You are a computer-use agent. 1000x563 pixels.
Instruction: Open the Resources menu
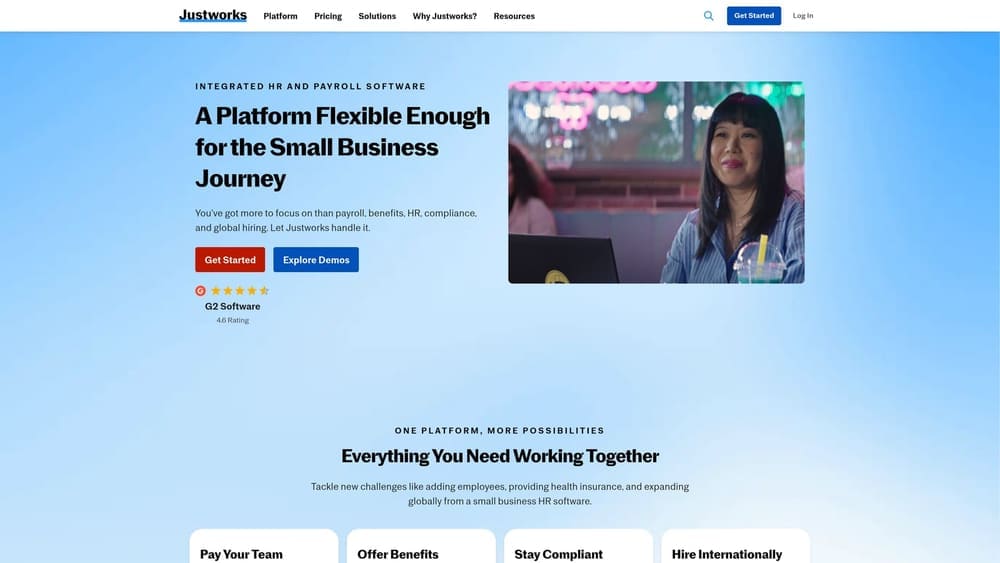pos(514,16)
